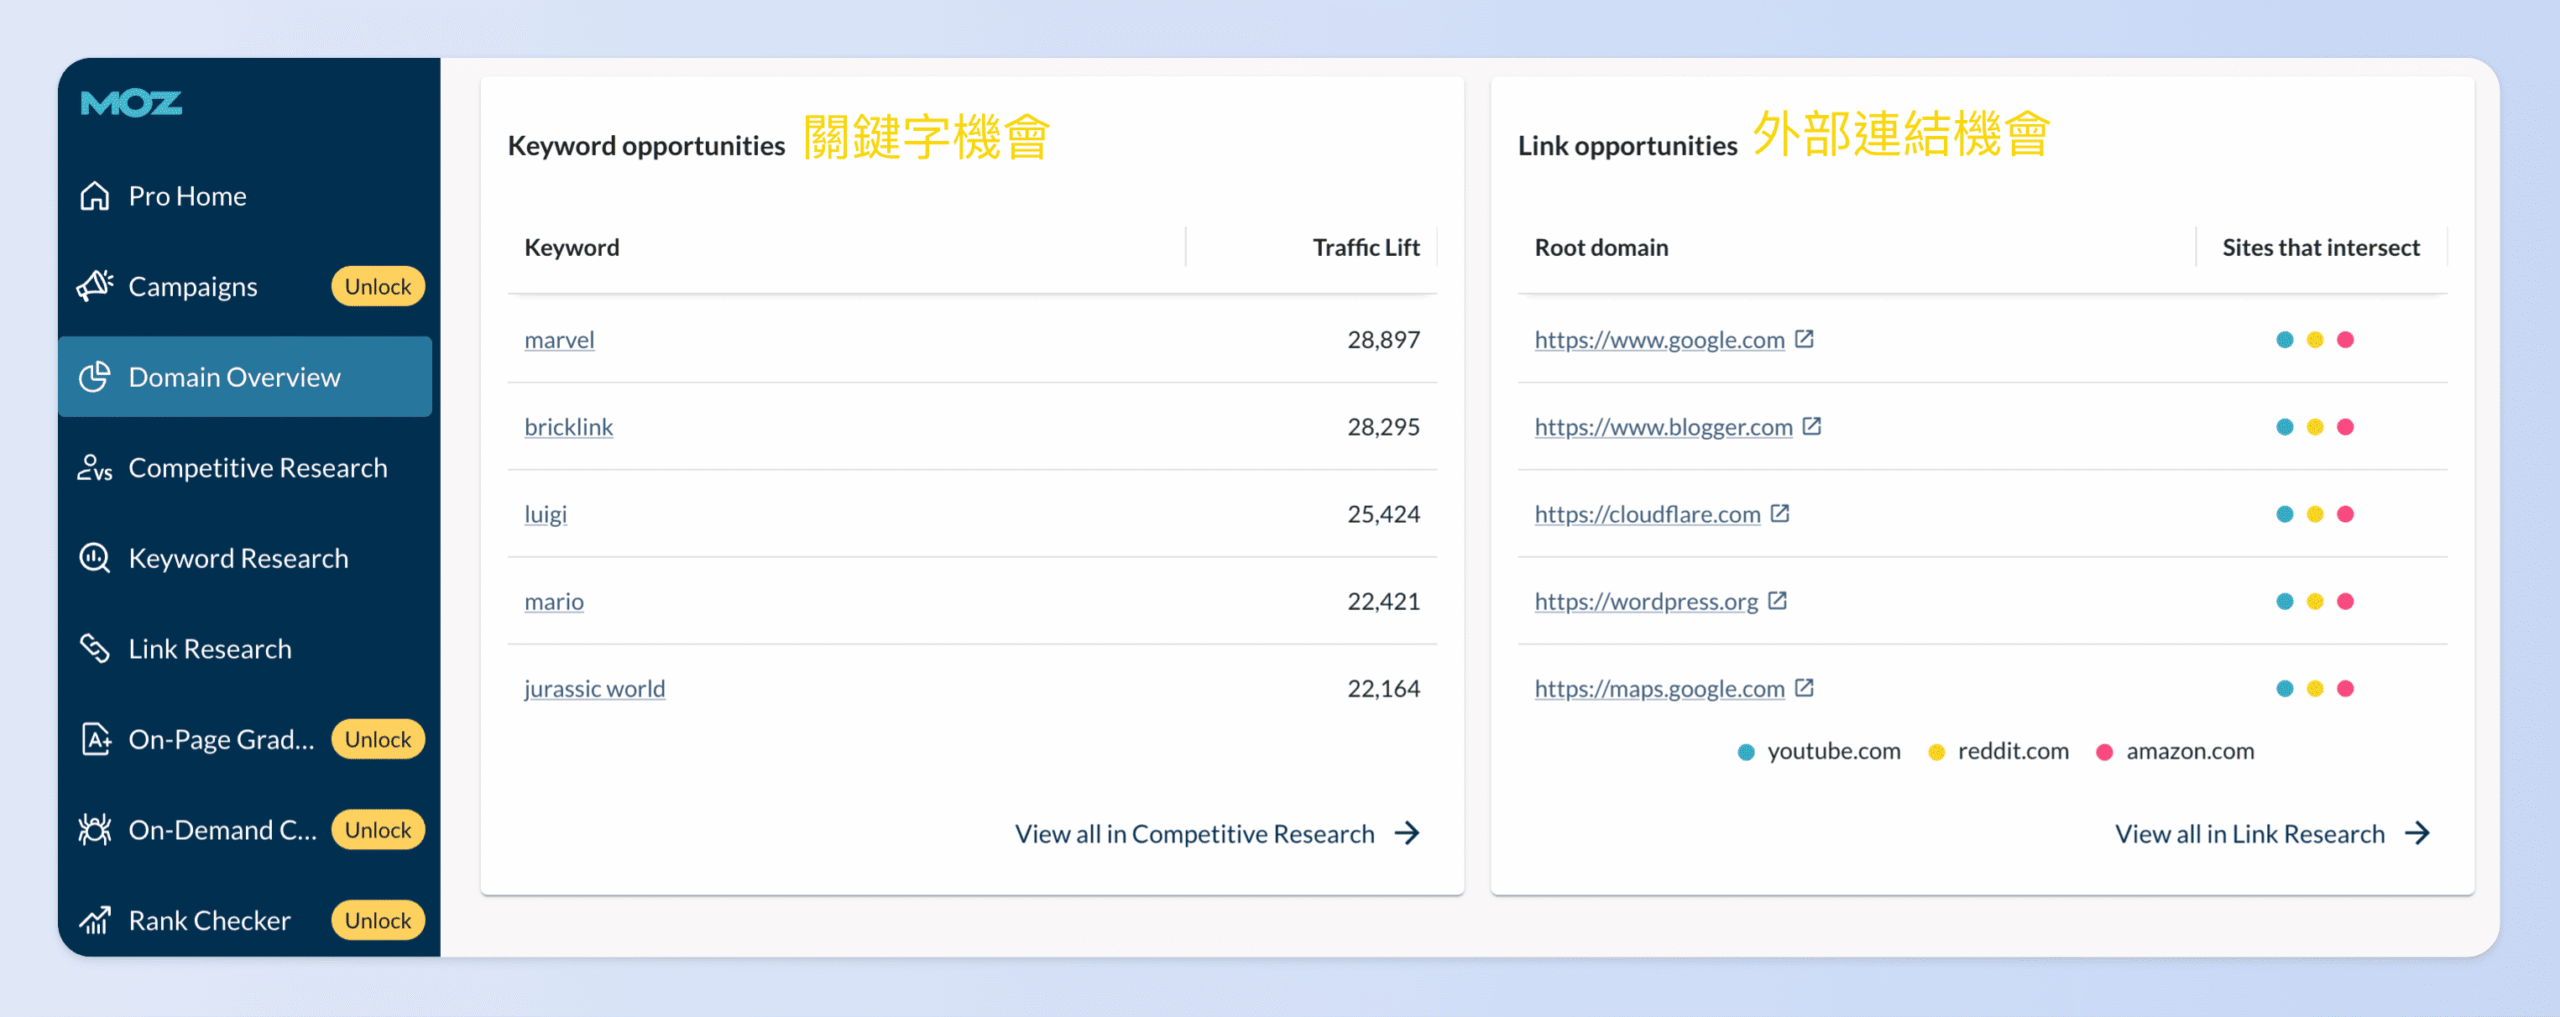Click the Keyword Research magnifier icon

click(95, 558)
